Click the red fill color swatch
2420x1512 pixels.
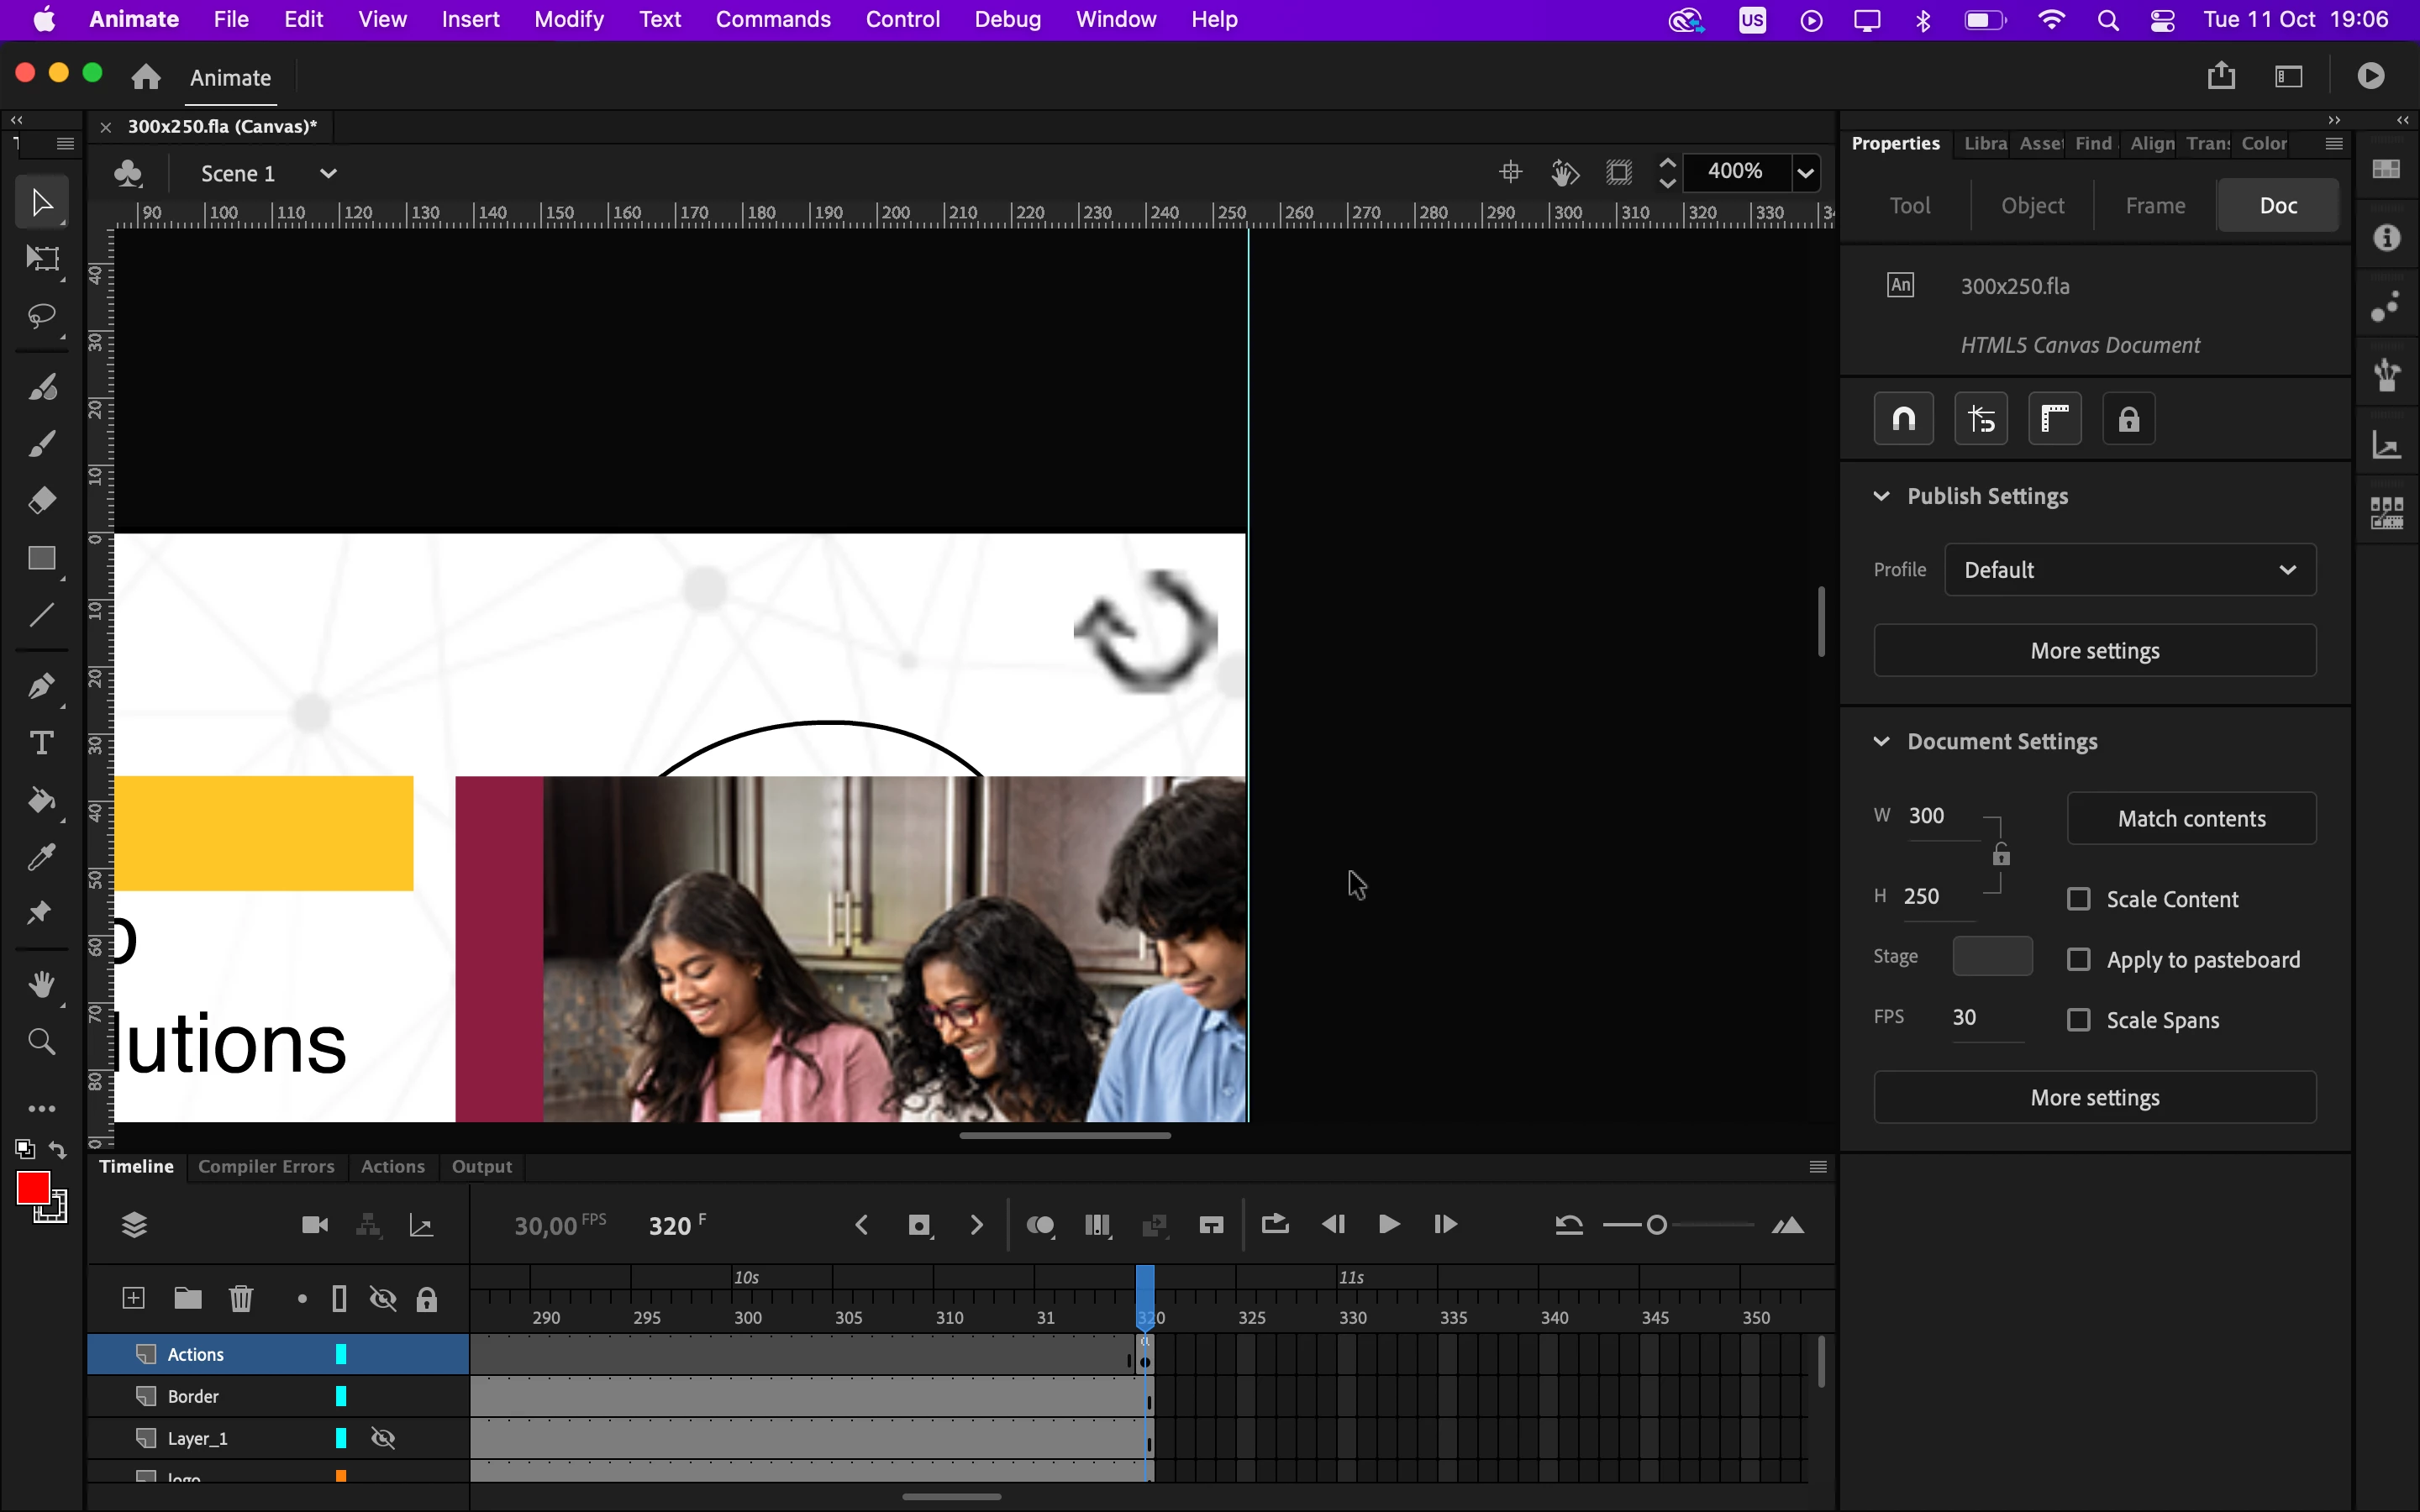32,1188
